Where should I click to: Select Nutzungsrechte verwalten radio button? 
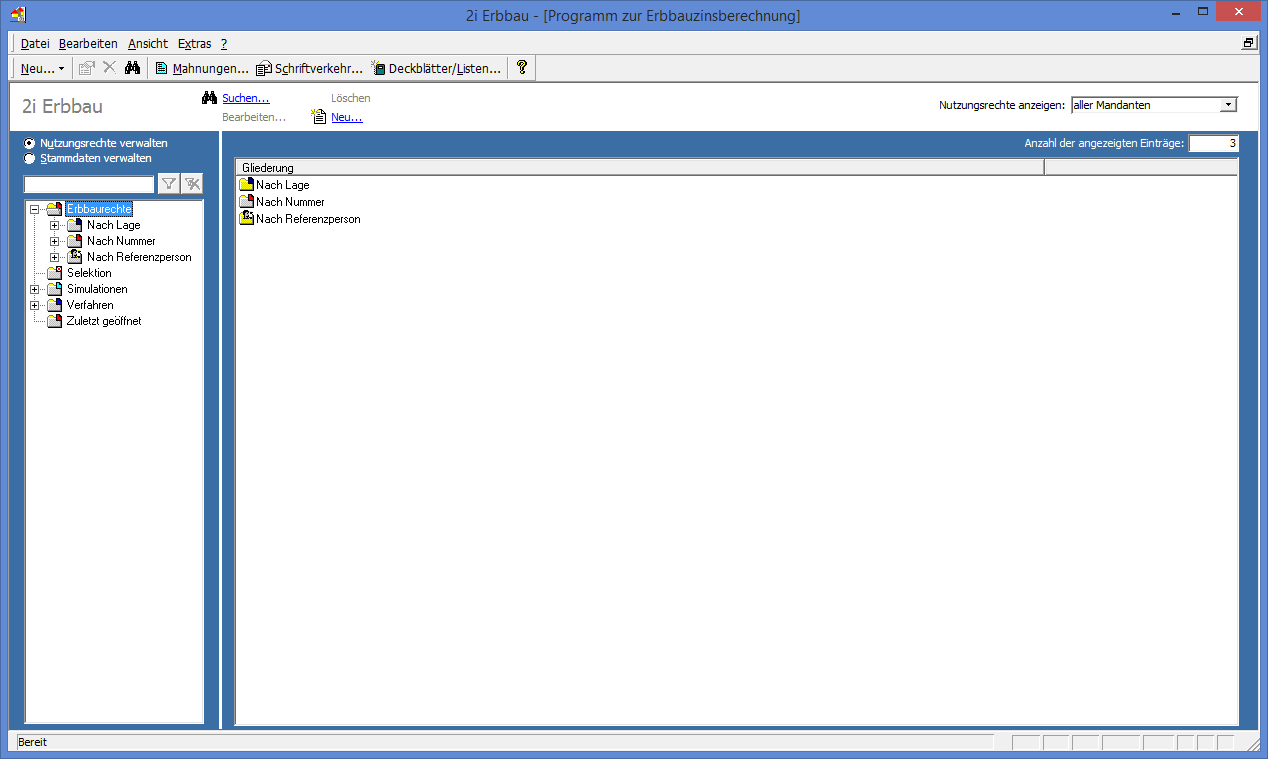coord(30,143)
